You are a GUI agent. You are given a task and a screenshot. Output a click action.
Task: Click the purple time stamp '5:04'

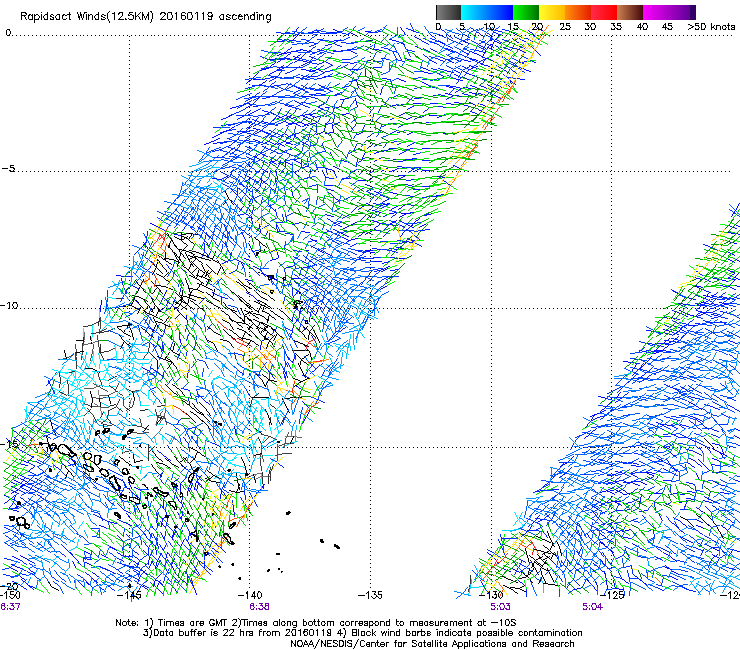[592, 607]
